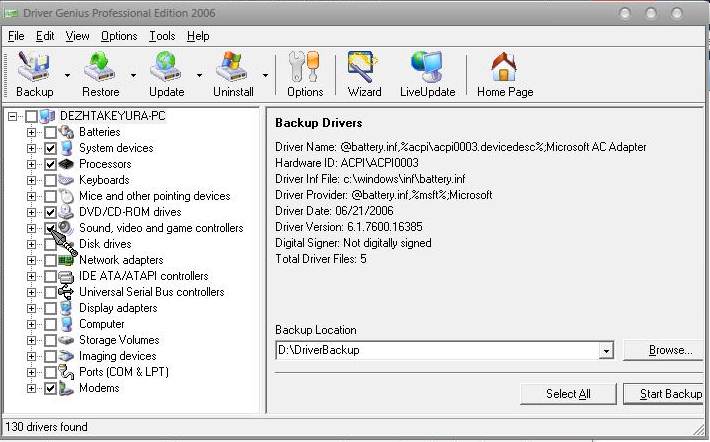Select the Disk drives label

pos(105,244)
